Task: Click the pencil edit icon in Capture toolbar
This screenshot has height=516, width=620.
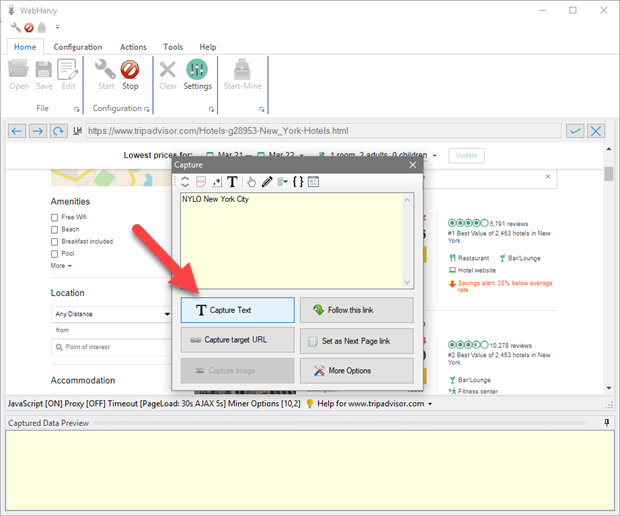Action: [266, 182]
